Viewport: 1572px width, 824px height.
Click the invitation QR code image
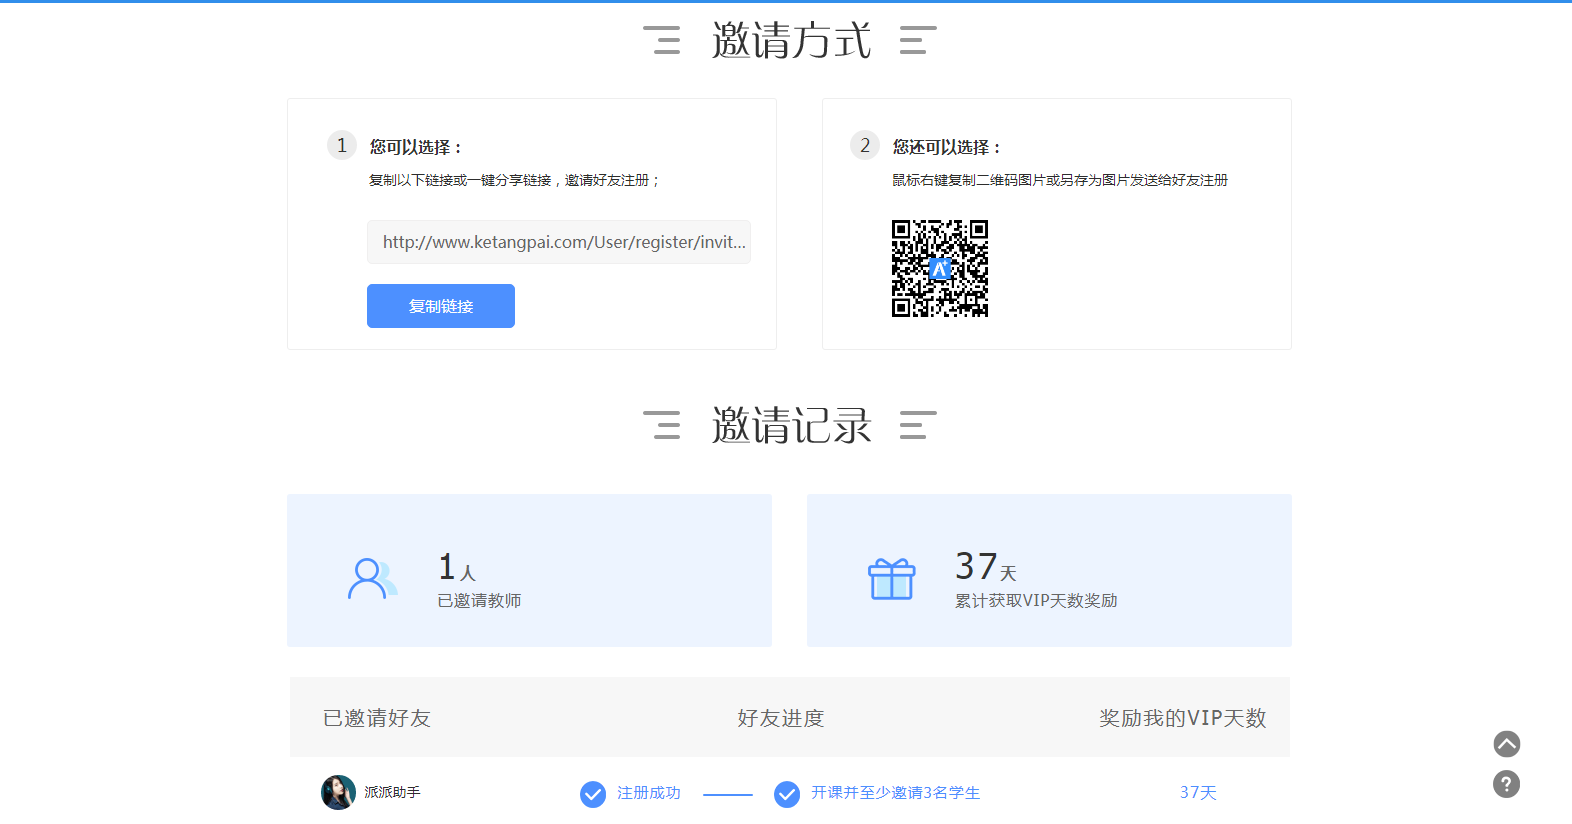[940, 268]
